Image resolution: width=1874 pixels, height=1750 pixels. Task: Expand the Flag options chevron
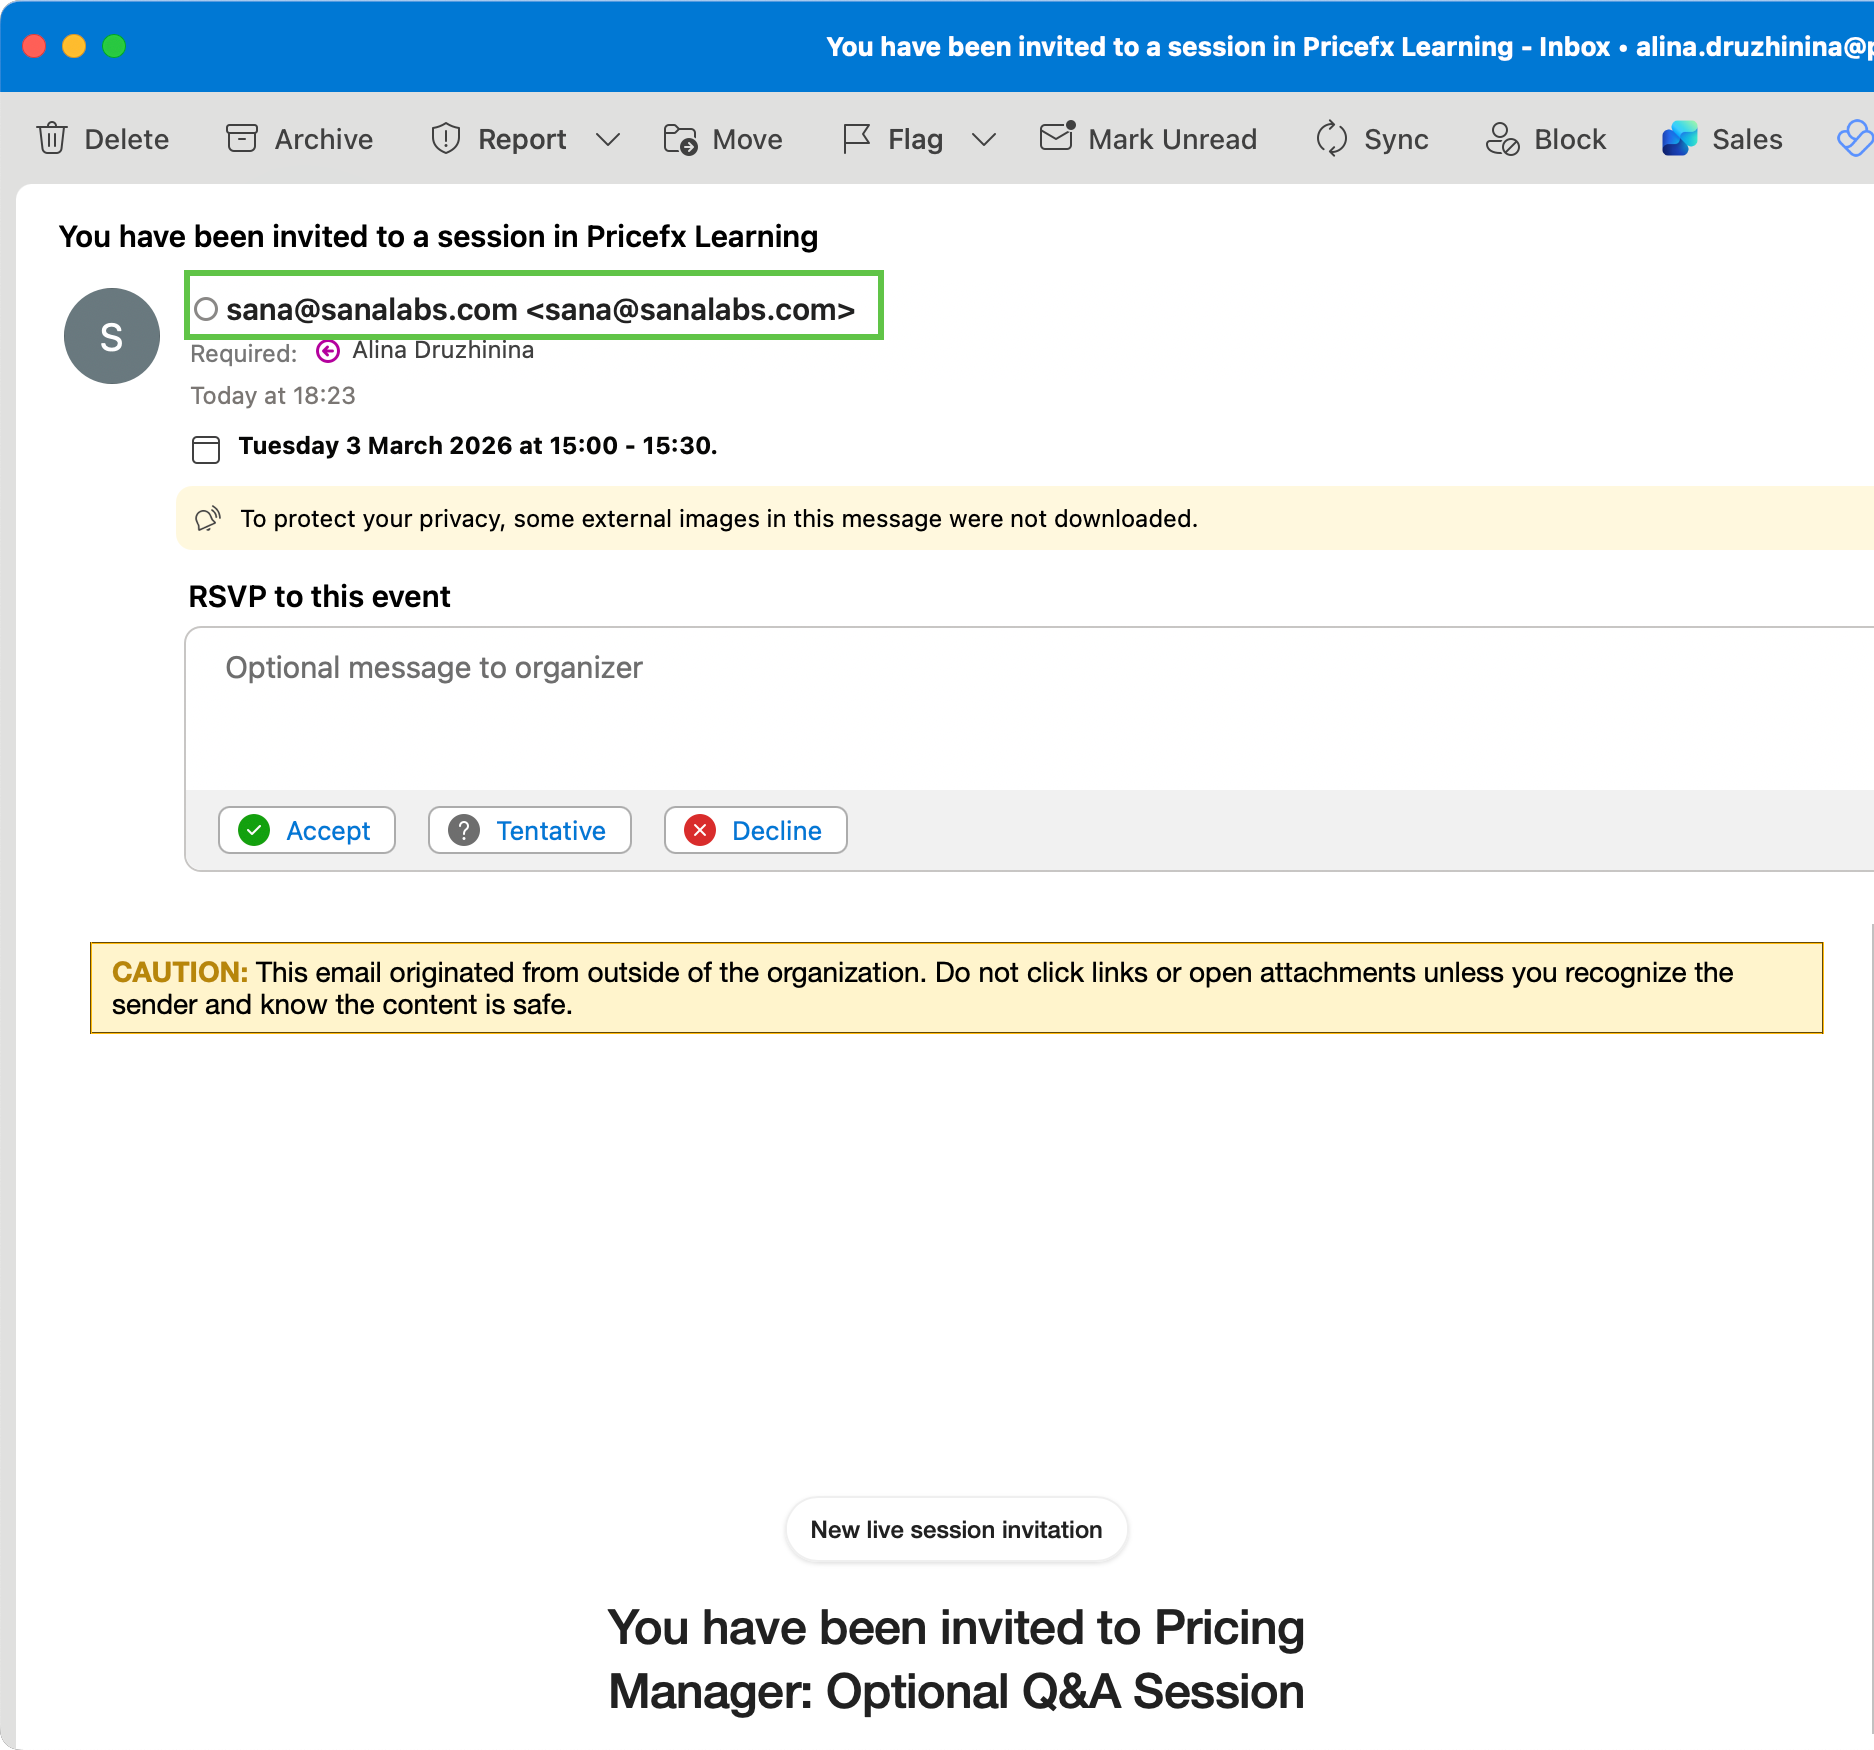pyautogui.click(x=984, y=139)
